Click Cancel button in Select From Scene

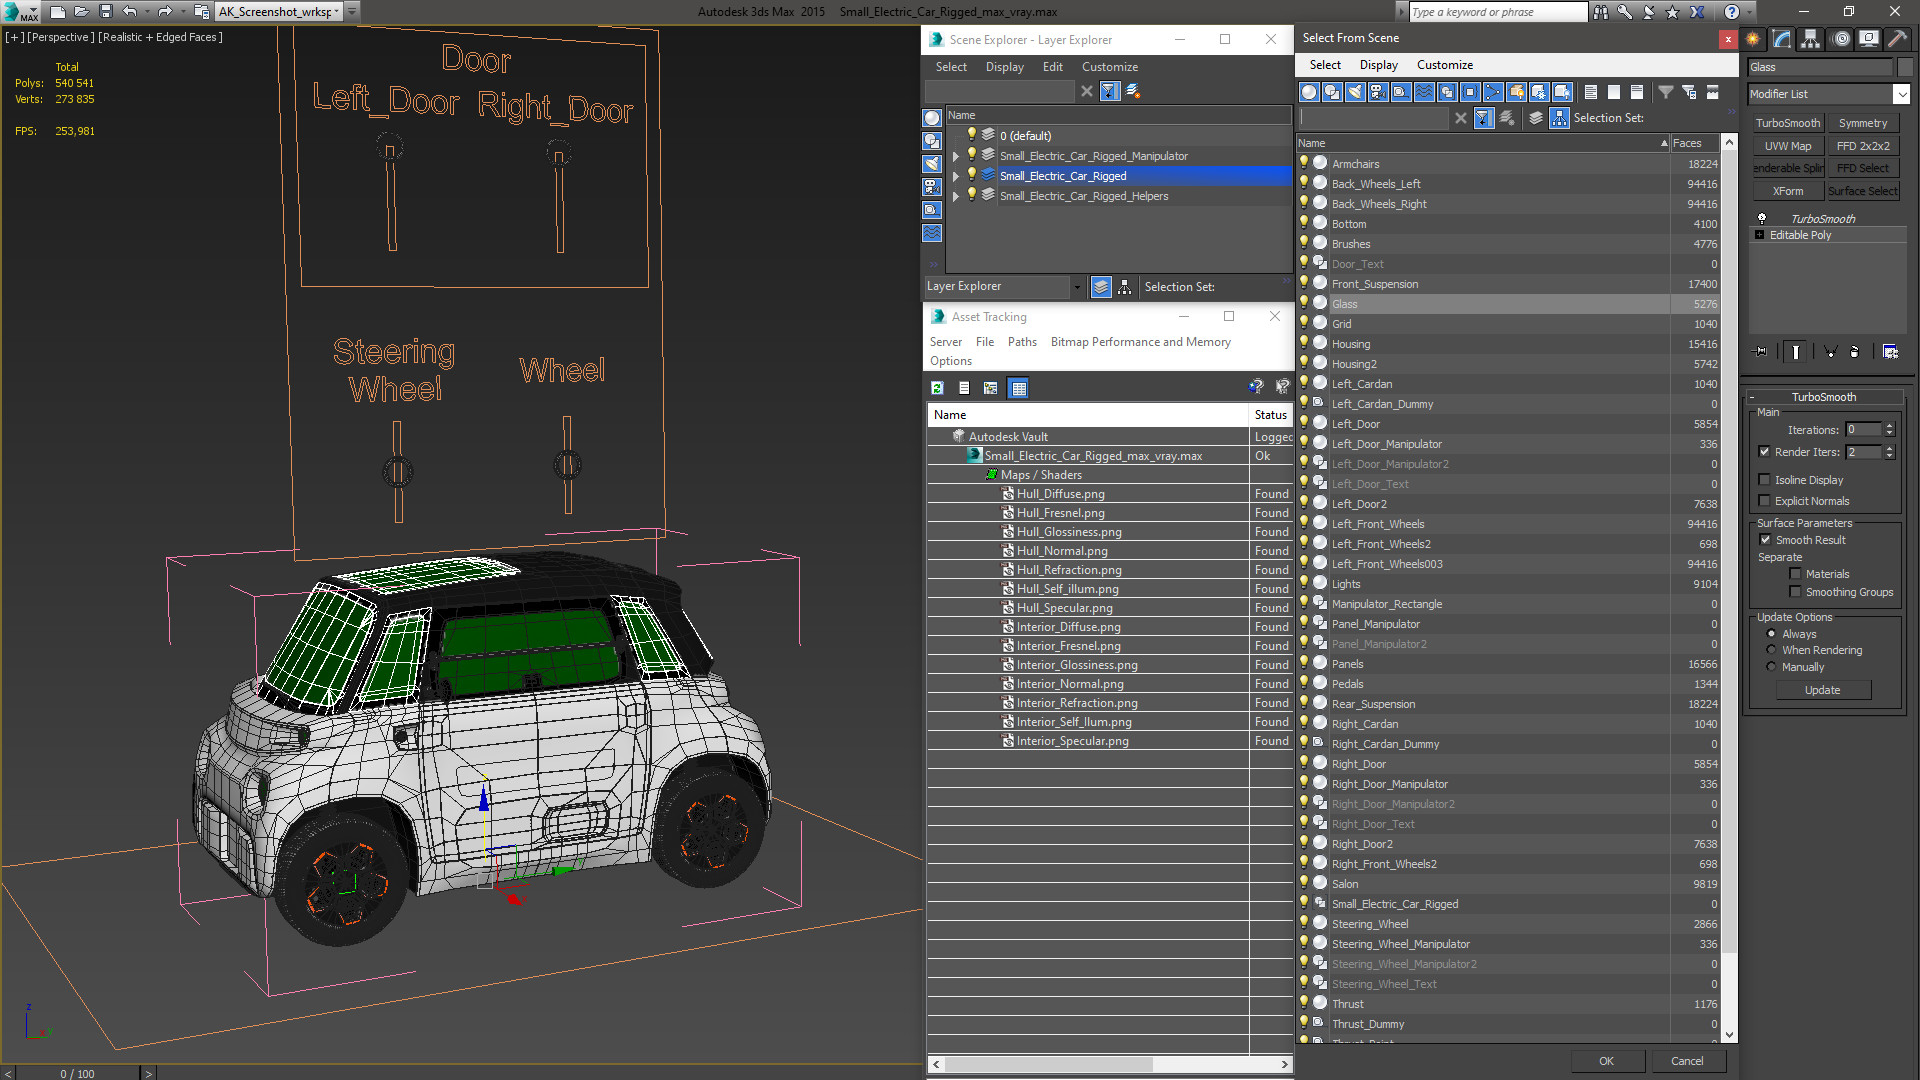(1687, 1061)
